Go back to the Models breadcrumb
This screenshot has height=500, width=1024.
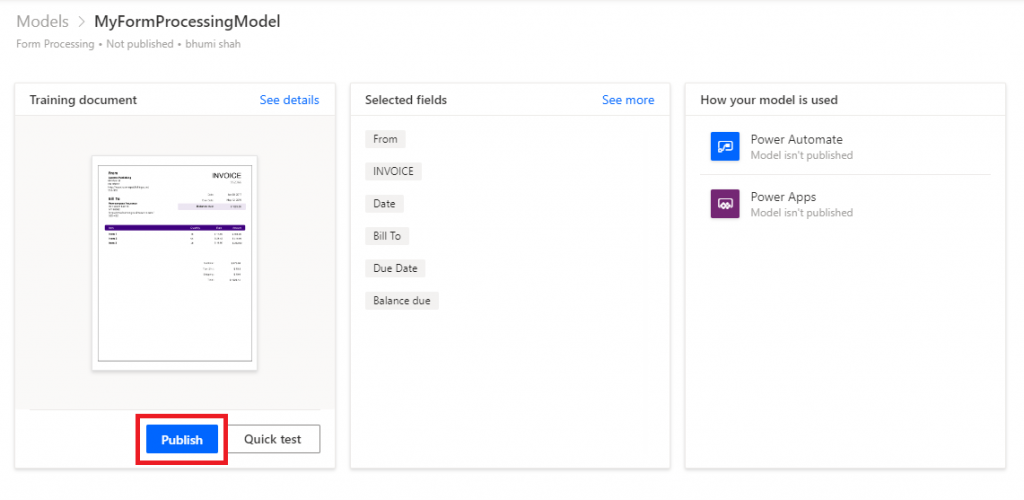pos(42,22)
